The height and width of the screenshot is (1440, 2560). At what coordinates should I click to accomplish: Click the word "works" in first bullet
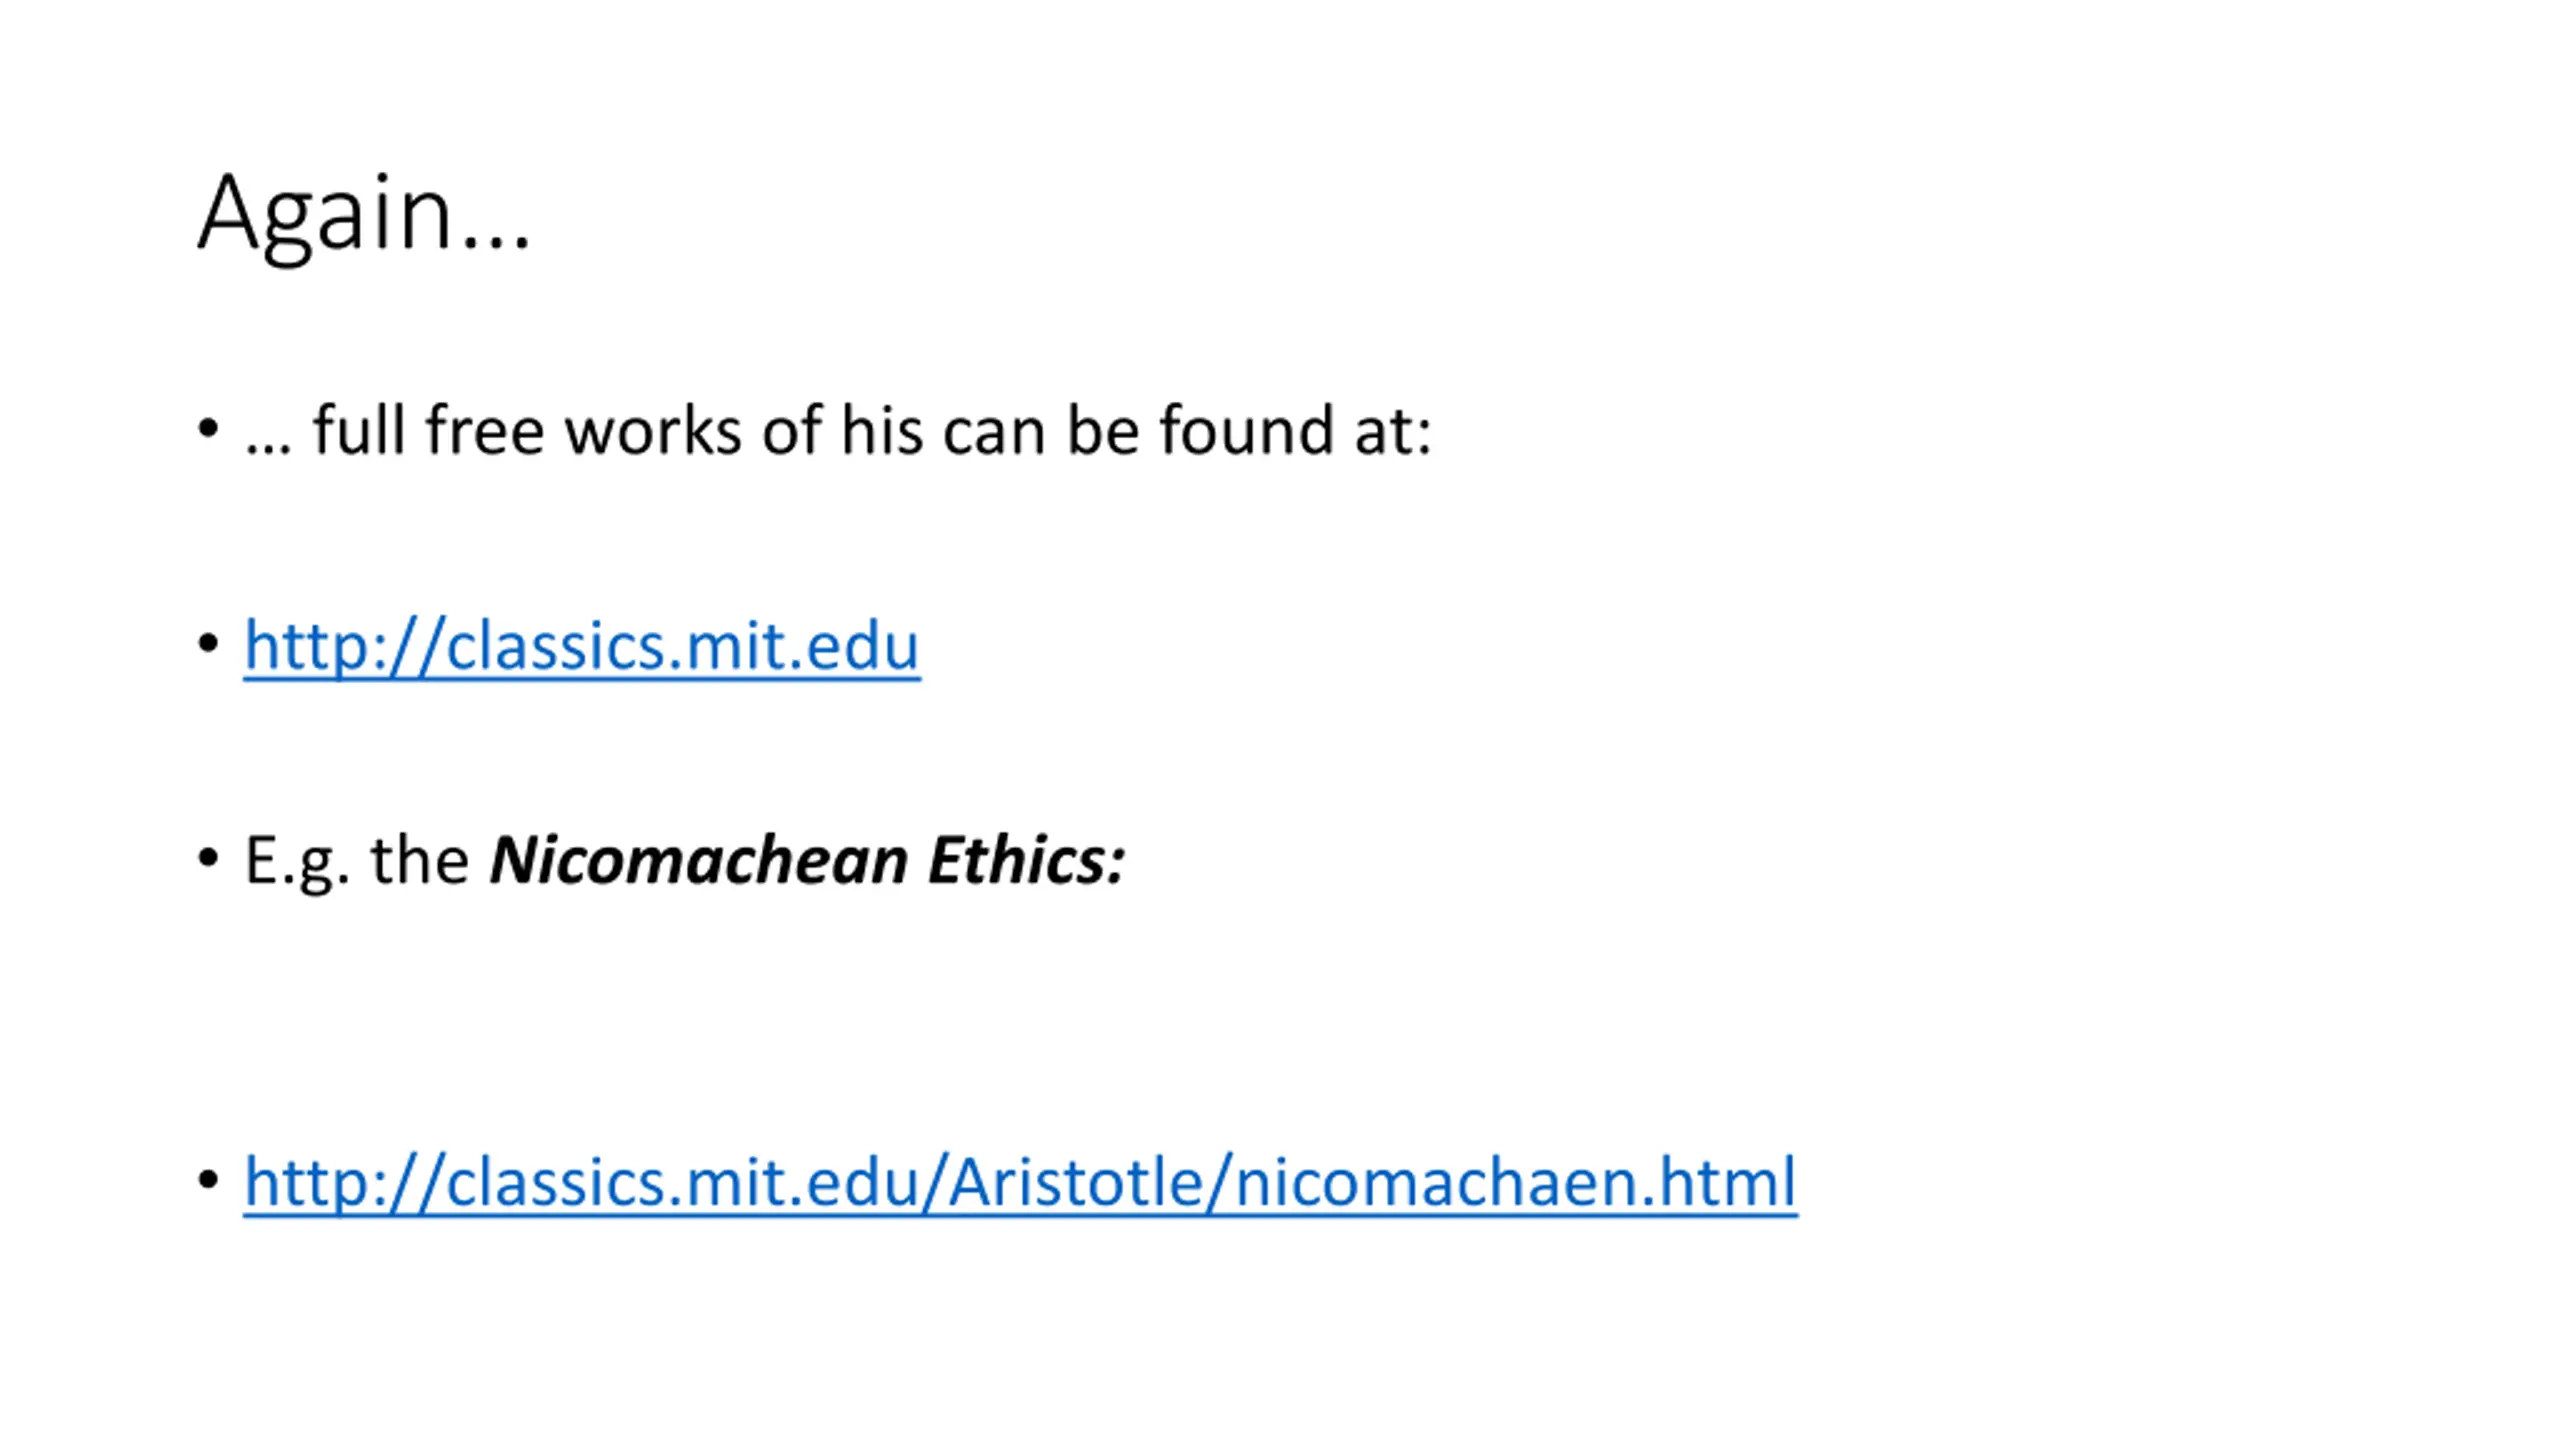(654, 430)
